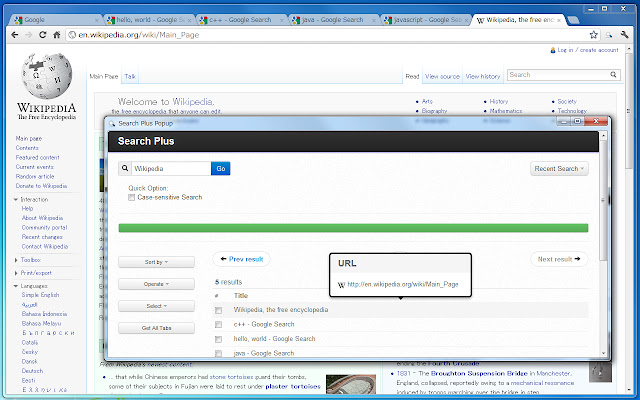This screenshot has width=640, height=400.
Task: Expand the Toolbox sidebar section
Action: pos(16,260)
